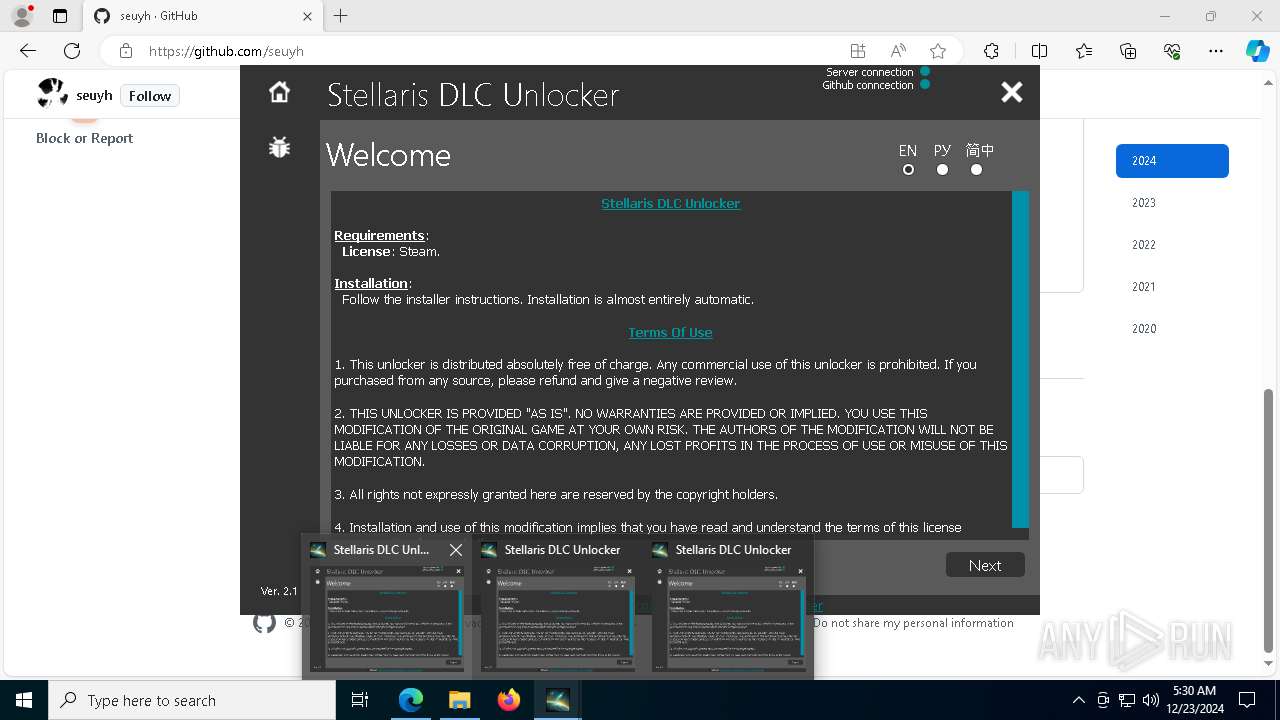Image resolution: width=1280 pixels, height=720 pixels.
Task: Click Stellaris DLC Unlocker taskbar icon
Action: pos(558,700)
